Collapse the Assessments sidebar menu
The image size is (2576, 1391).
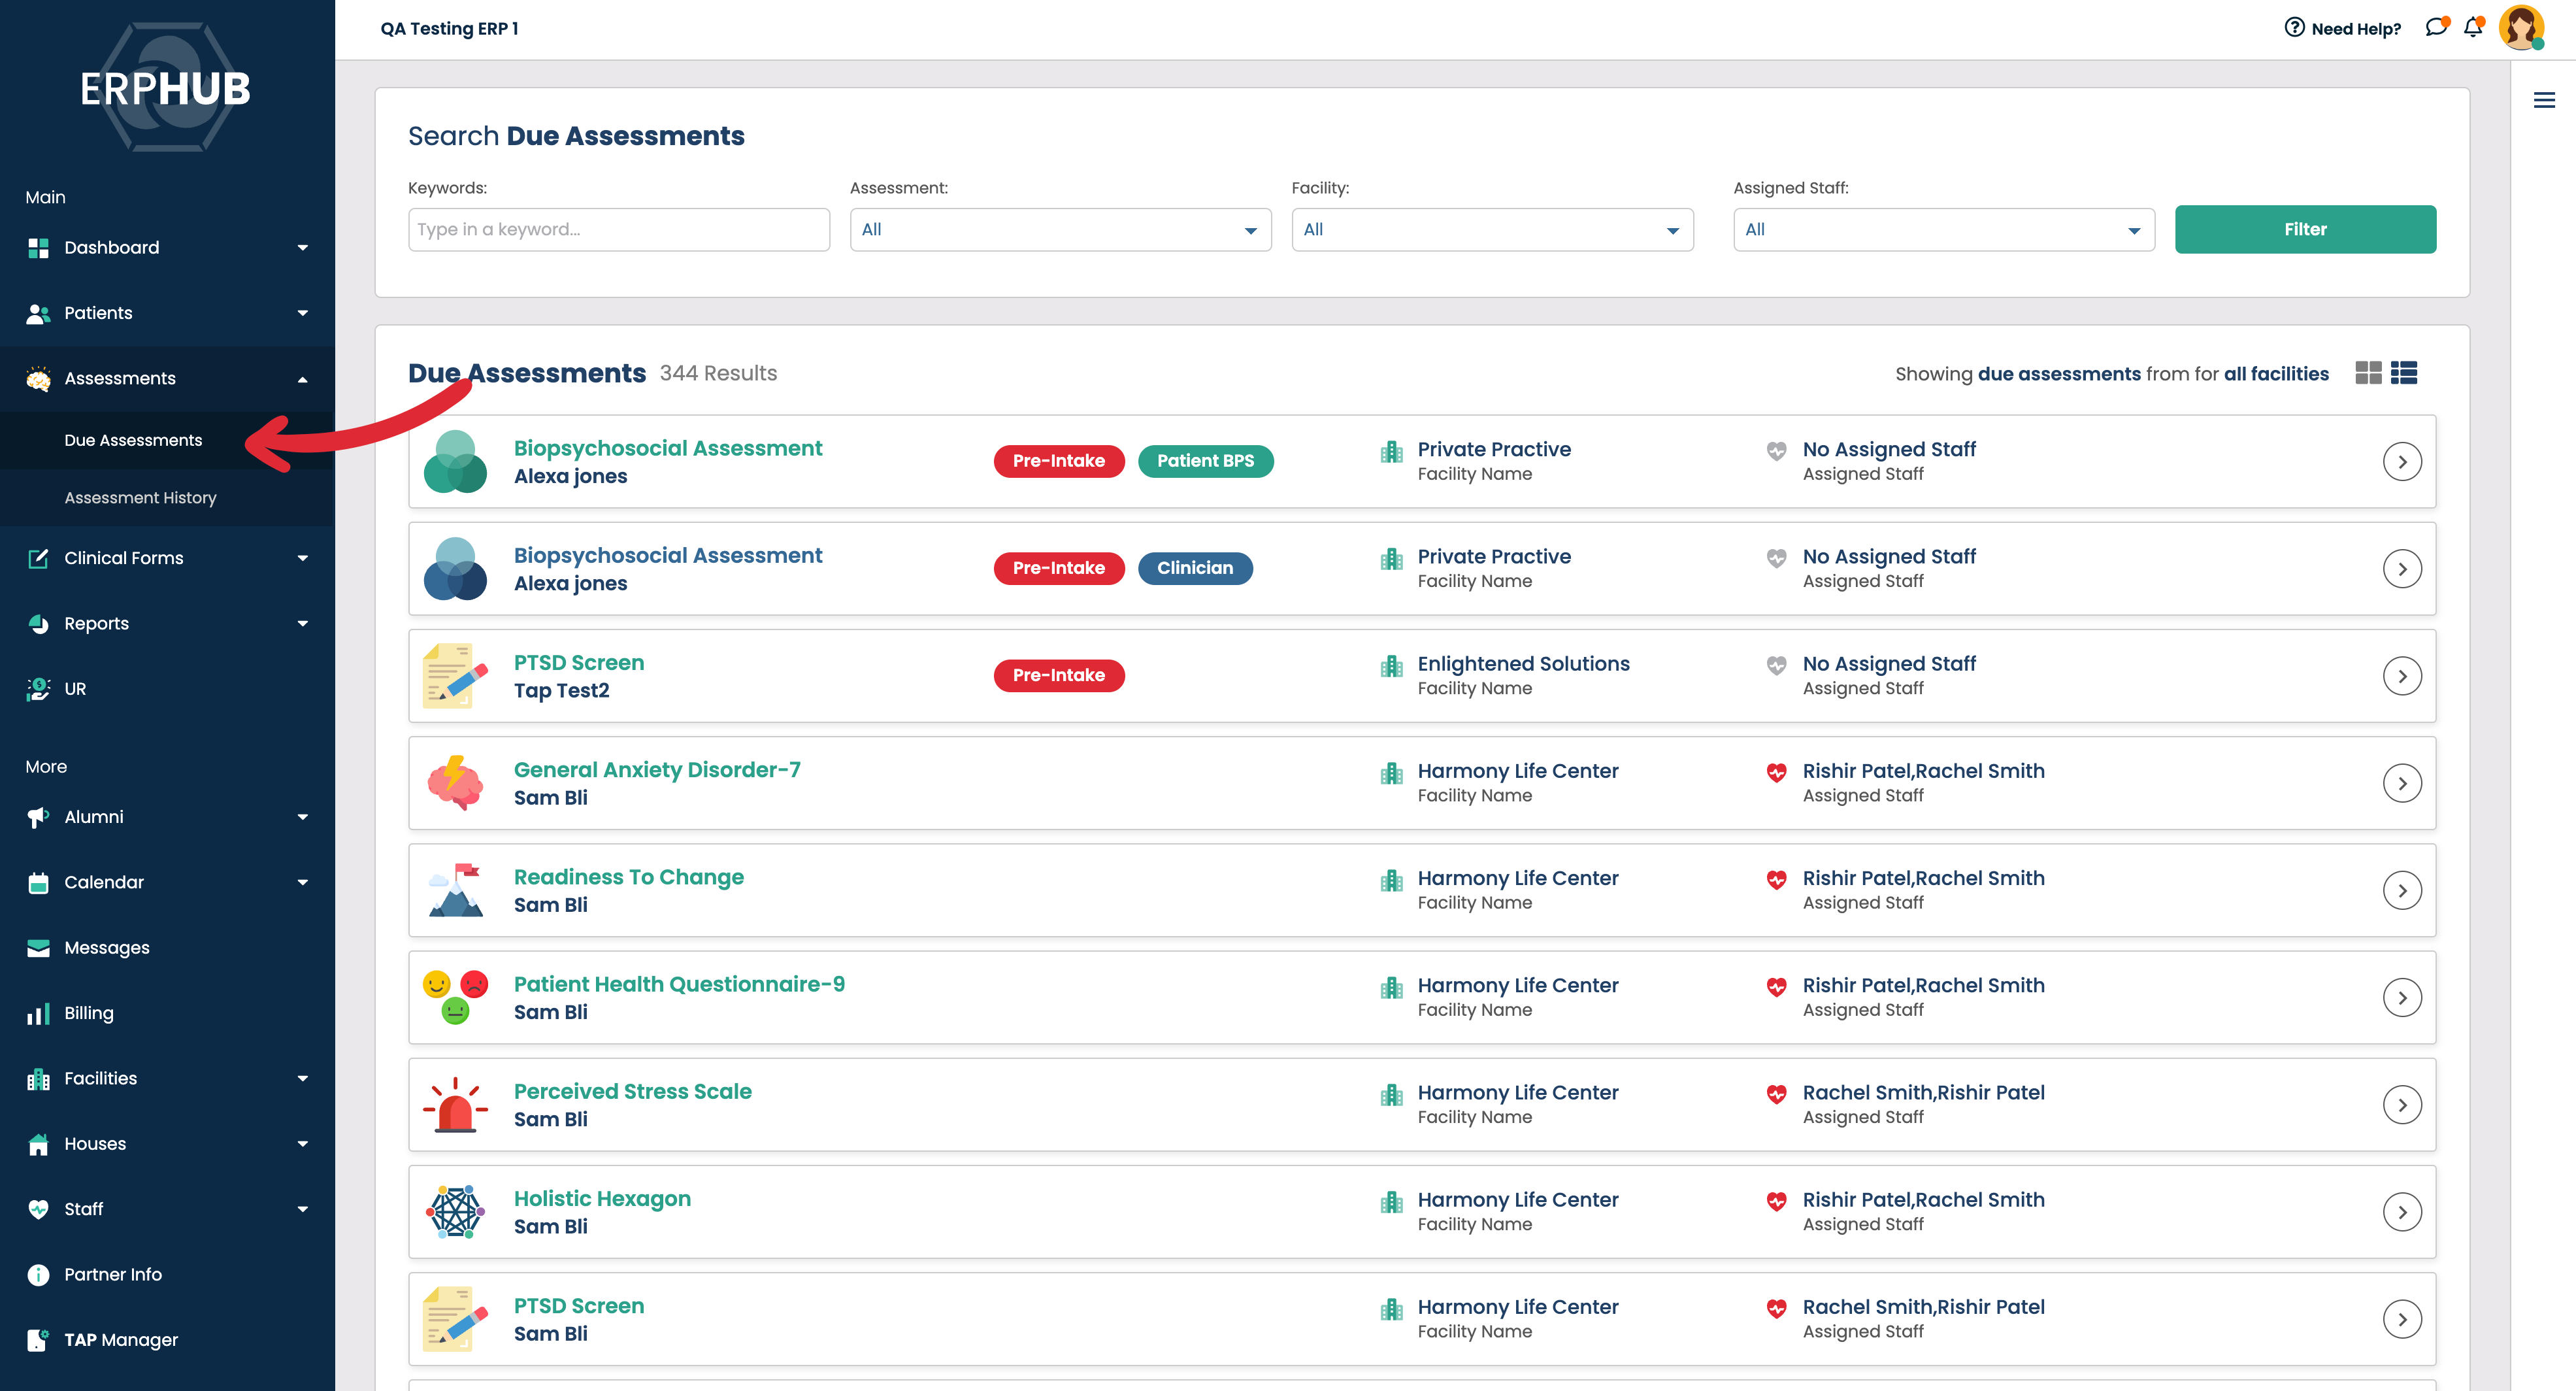302,379
